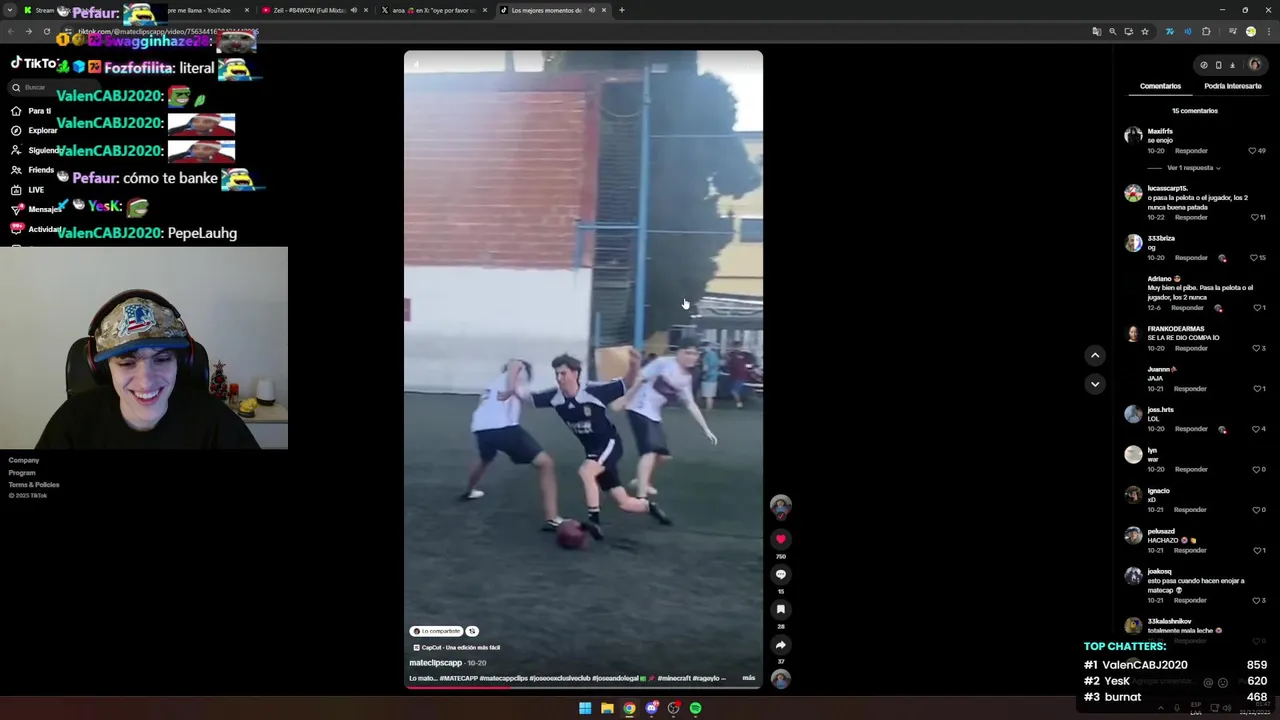The image size is (1280, 720).
Task: Open Spotify from the taskbar
Action: [x=695, y=708]
